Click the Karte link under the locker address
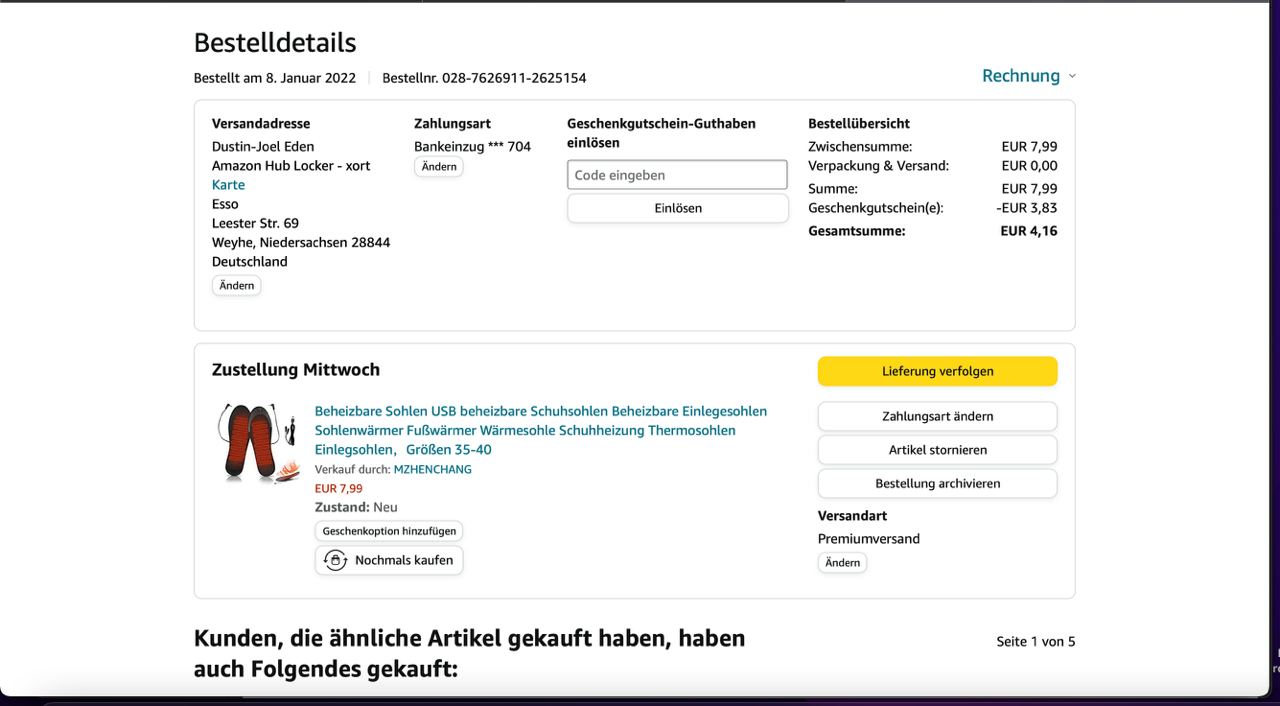The width and height of the screenshot is (1280, 706). pos(228,185)
